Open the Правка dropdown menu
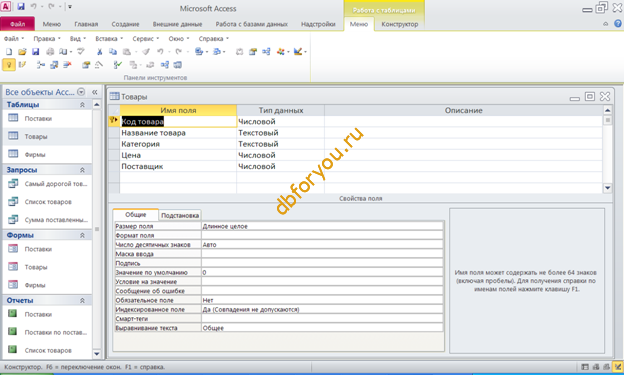 pos(47,39)
